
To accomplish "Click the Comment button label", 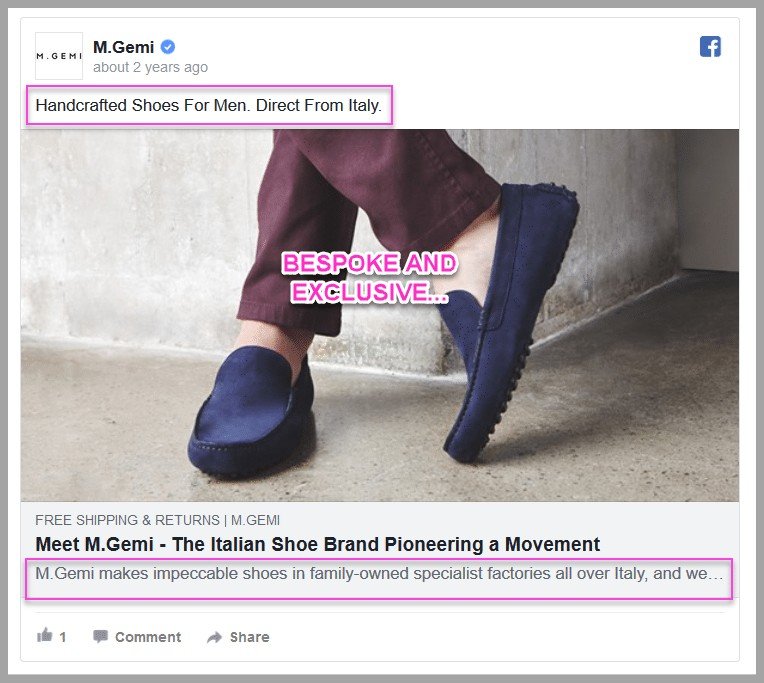I will pyautogui.click(x=148, y=637).
